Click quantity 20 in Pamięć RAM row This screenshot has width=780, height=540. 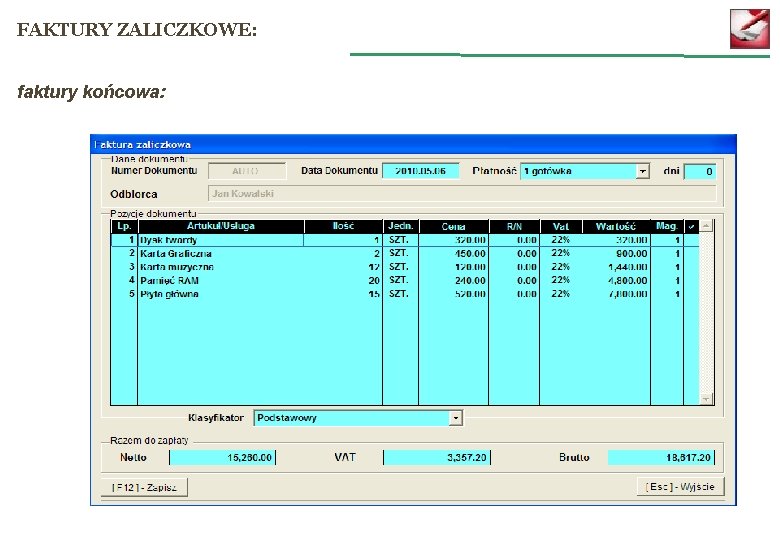[343, 280]
